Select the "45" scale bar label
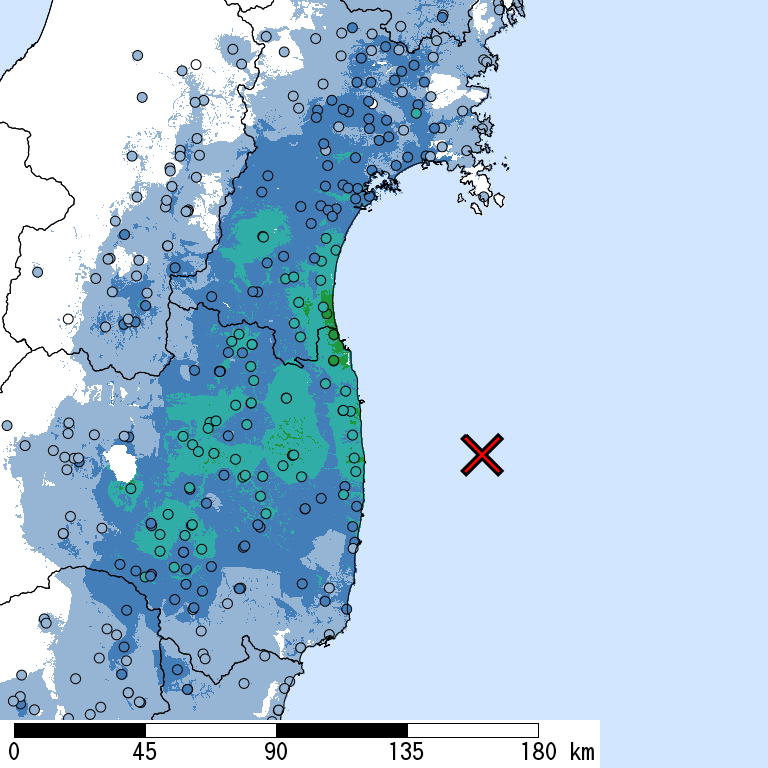 tap(145, 752)
